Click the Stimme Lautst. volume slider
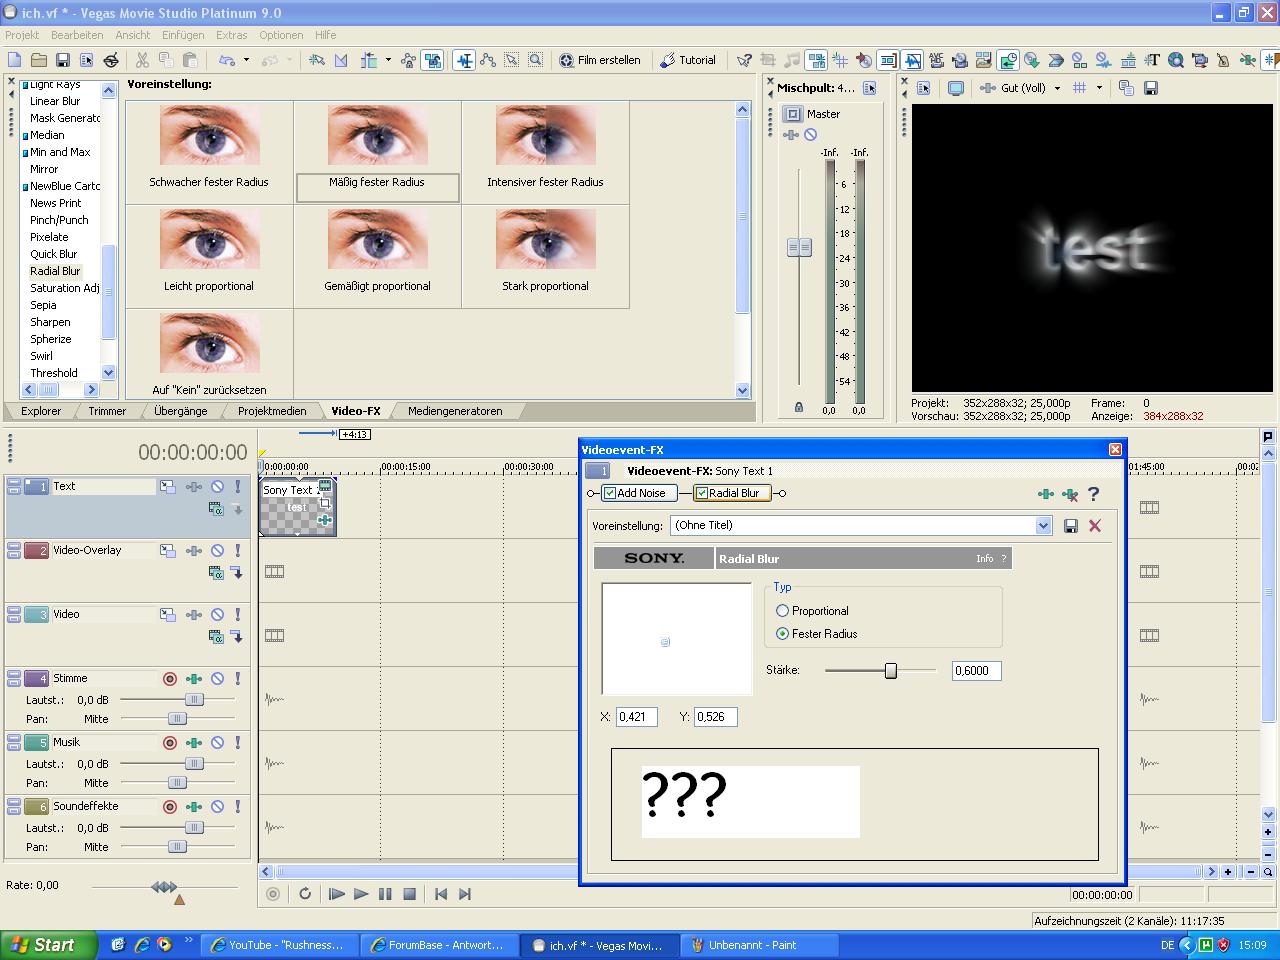Viewport: 1280px width, 960px height. [x=194, y=700]
